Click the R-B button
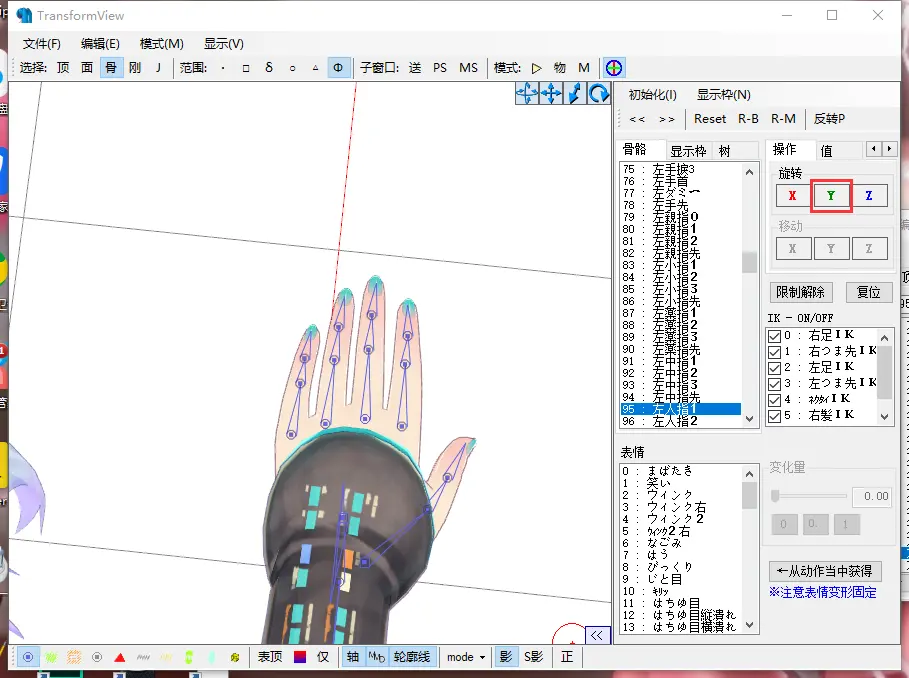This screenshot has height=678, width=909. 748,119
